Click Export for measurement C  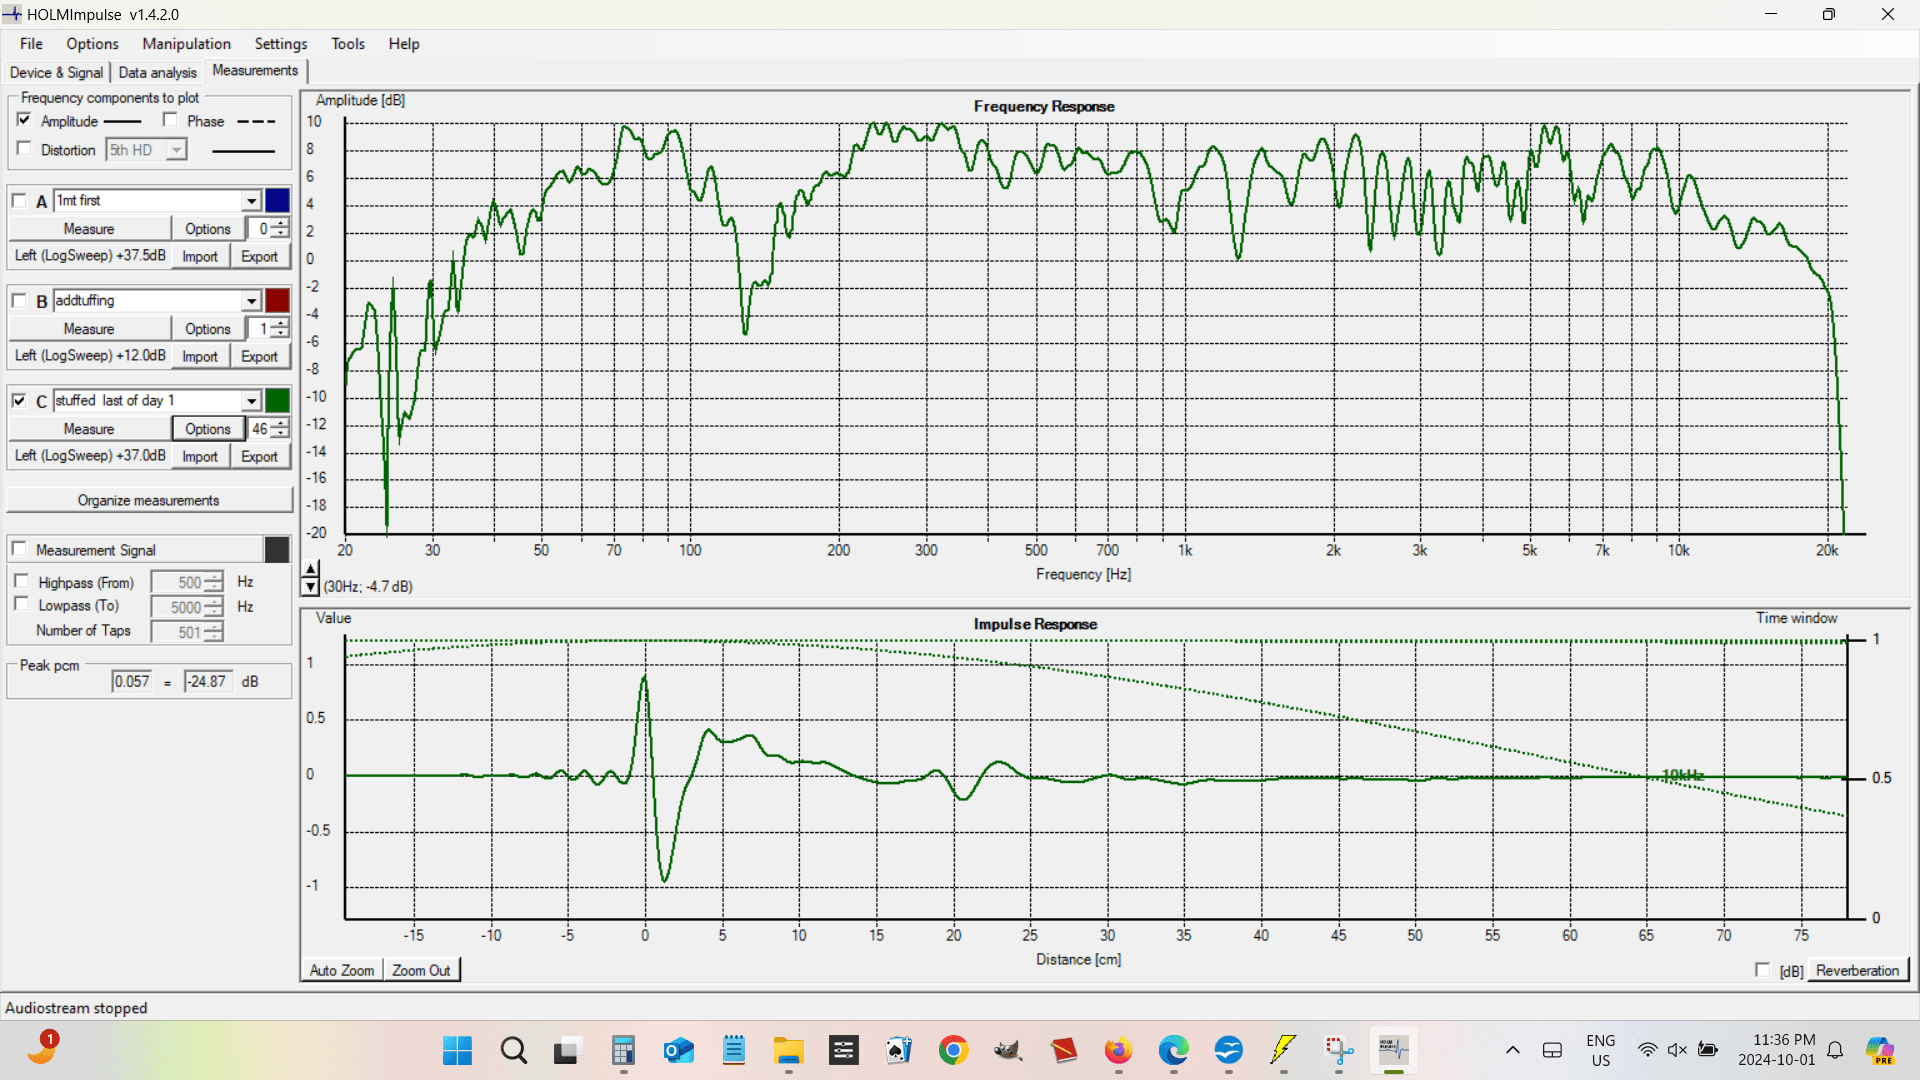click(x=259, y=456)
